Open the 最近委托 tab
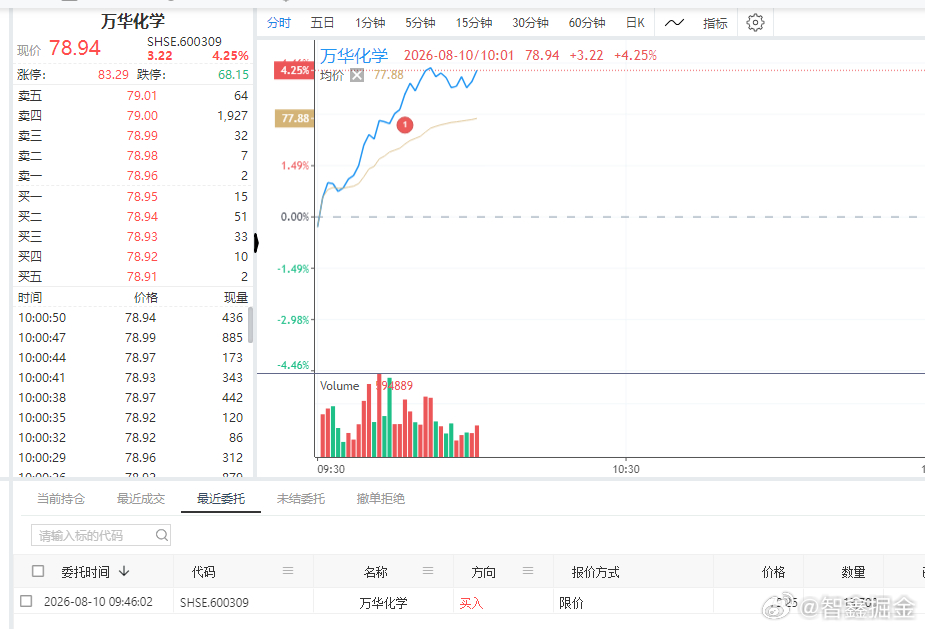This screenshot has width=925, height=629. coord(221,499)
